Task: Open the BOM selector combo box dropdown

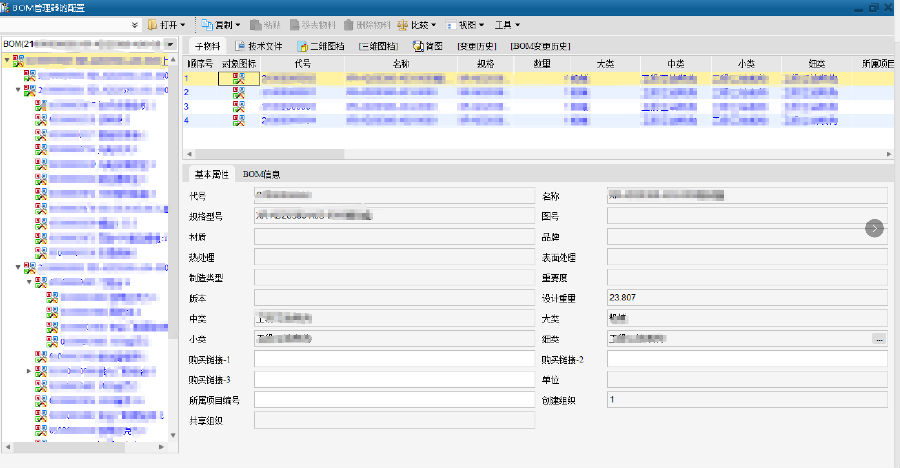Action: point(171,46)
